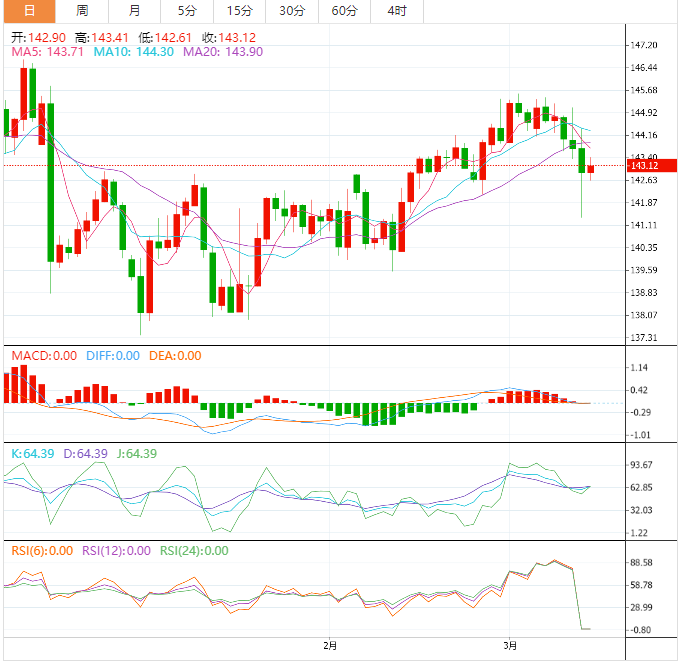The image size is (681, 664).
Task: Click the J:64.39 label
Action: [137, 454]
